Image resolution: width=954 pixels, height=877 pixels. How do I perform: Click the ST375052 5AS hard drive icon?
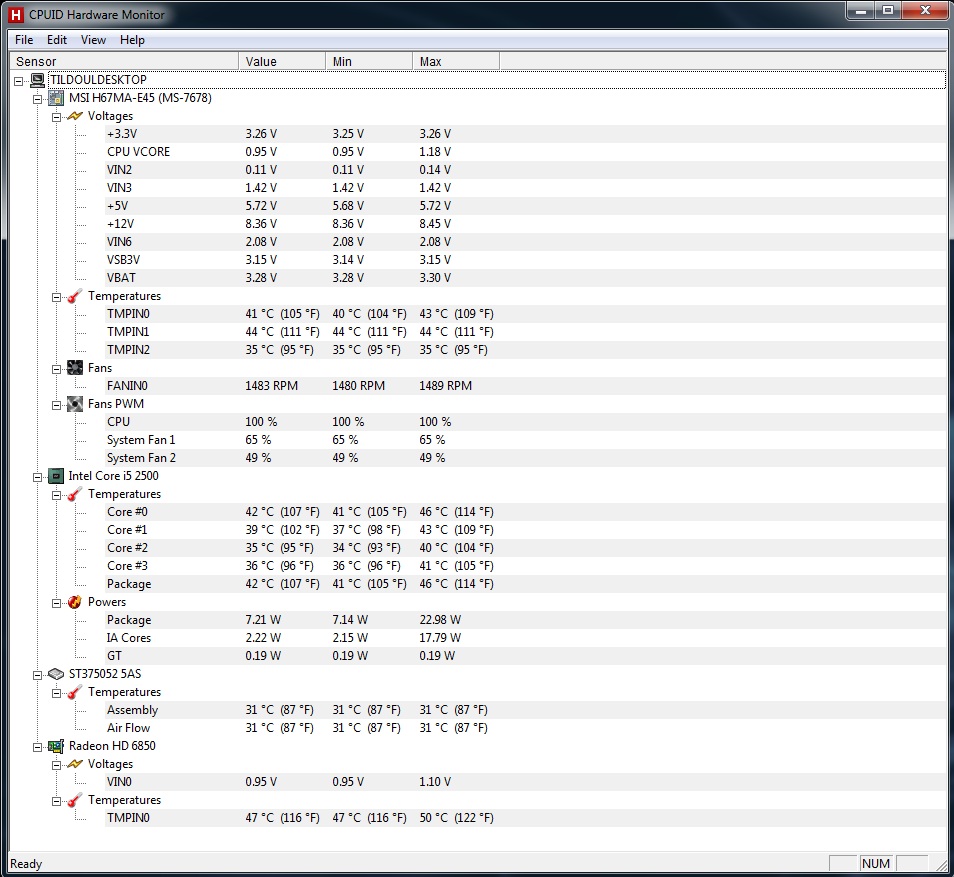(56, 674)
